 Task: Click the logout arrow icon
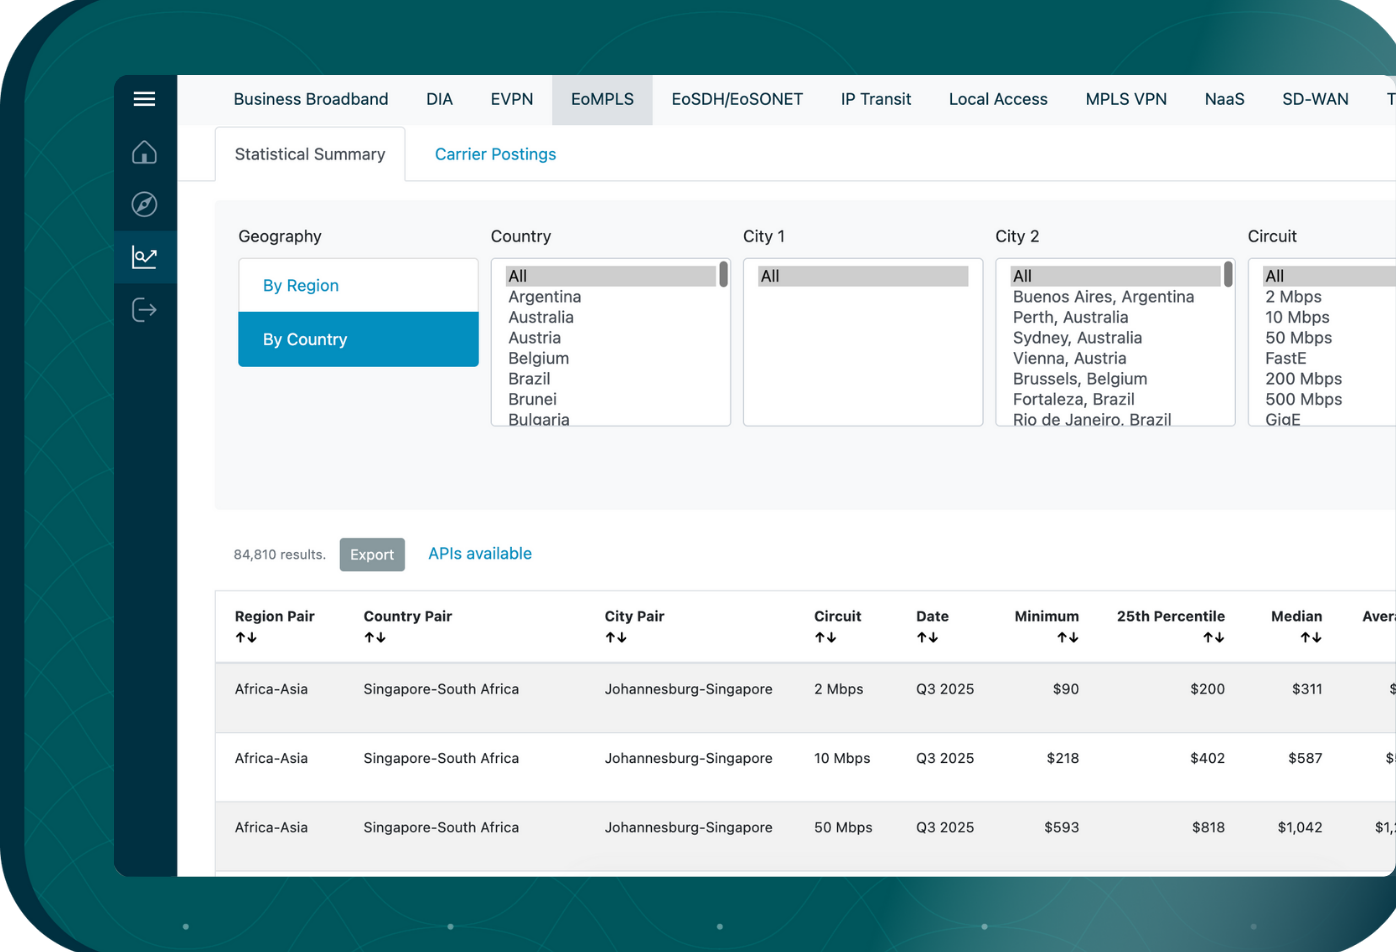144,310
